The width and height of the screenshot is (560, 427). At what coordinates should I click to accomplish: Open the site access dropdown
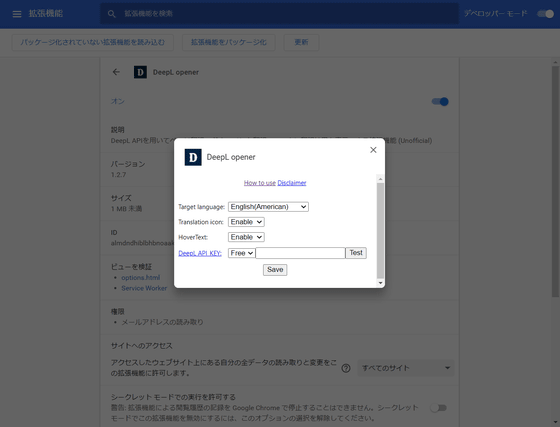point(406,368)
